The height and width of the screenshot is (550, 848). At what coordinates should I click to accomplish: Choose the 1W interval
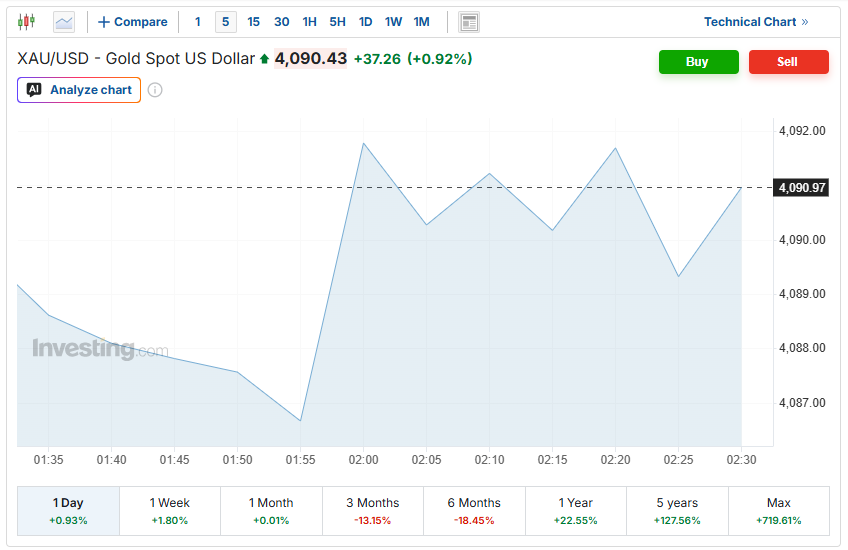393,22
